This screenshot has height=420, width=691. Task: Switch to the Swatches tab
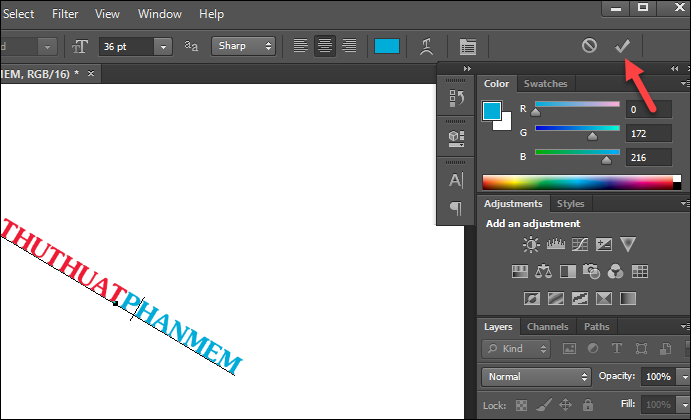tap(545, 84)
